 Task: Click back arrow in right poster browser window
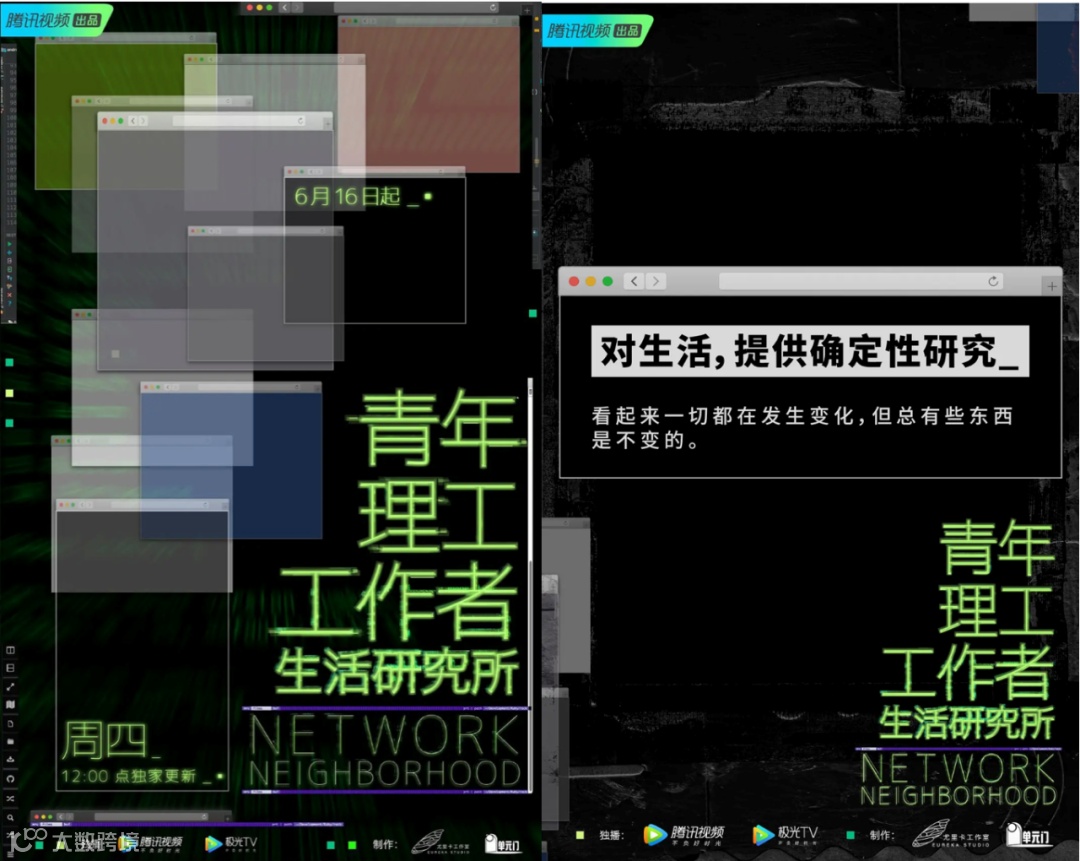[x=634, y=281]
